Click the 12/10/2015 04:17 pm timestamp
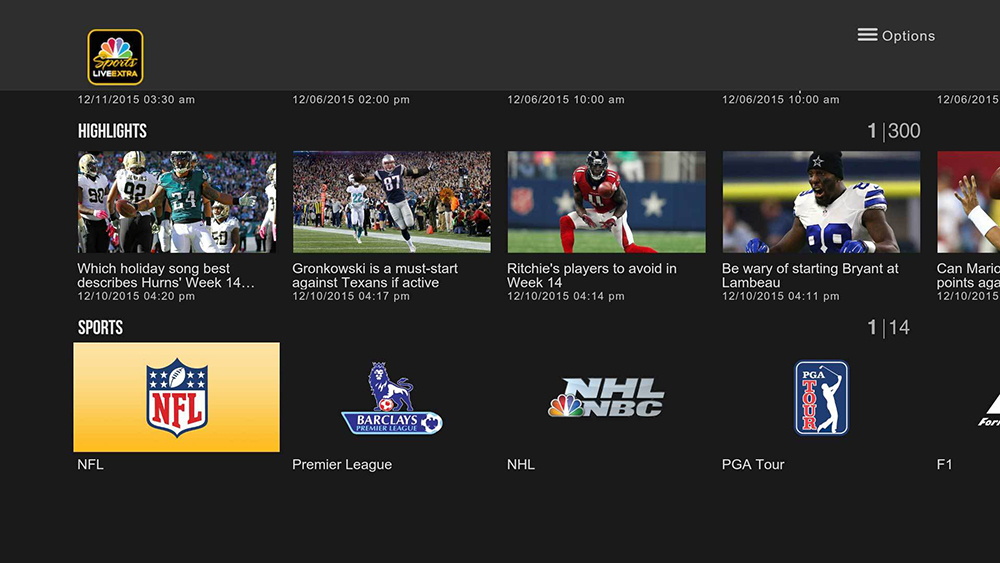Viewport: 1000px width, 563px height. pos(351,296)
